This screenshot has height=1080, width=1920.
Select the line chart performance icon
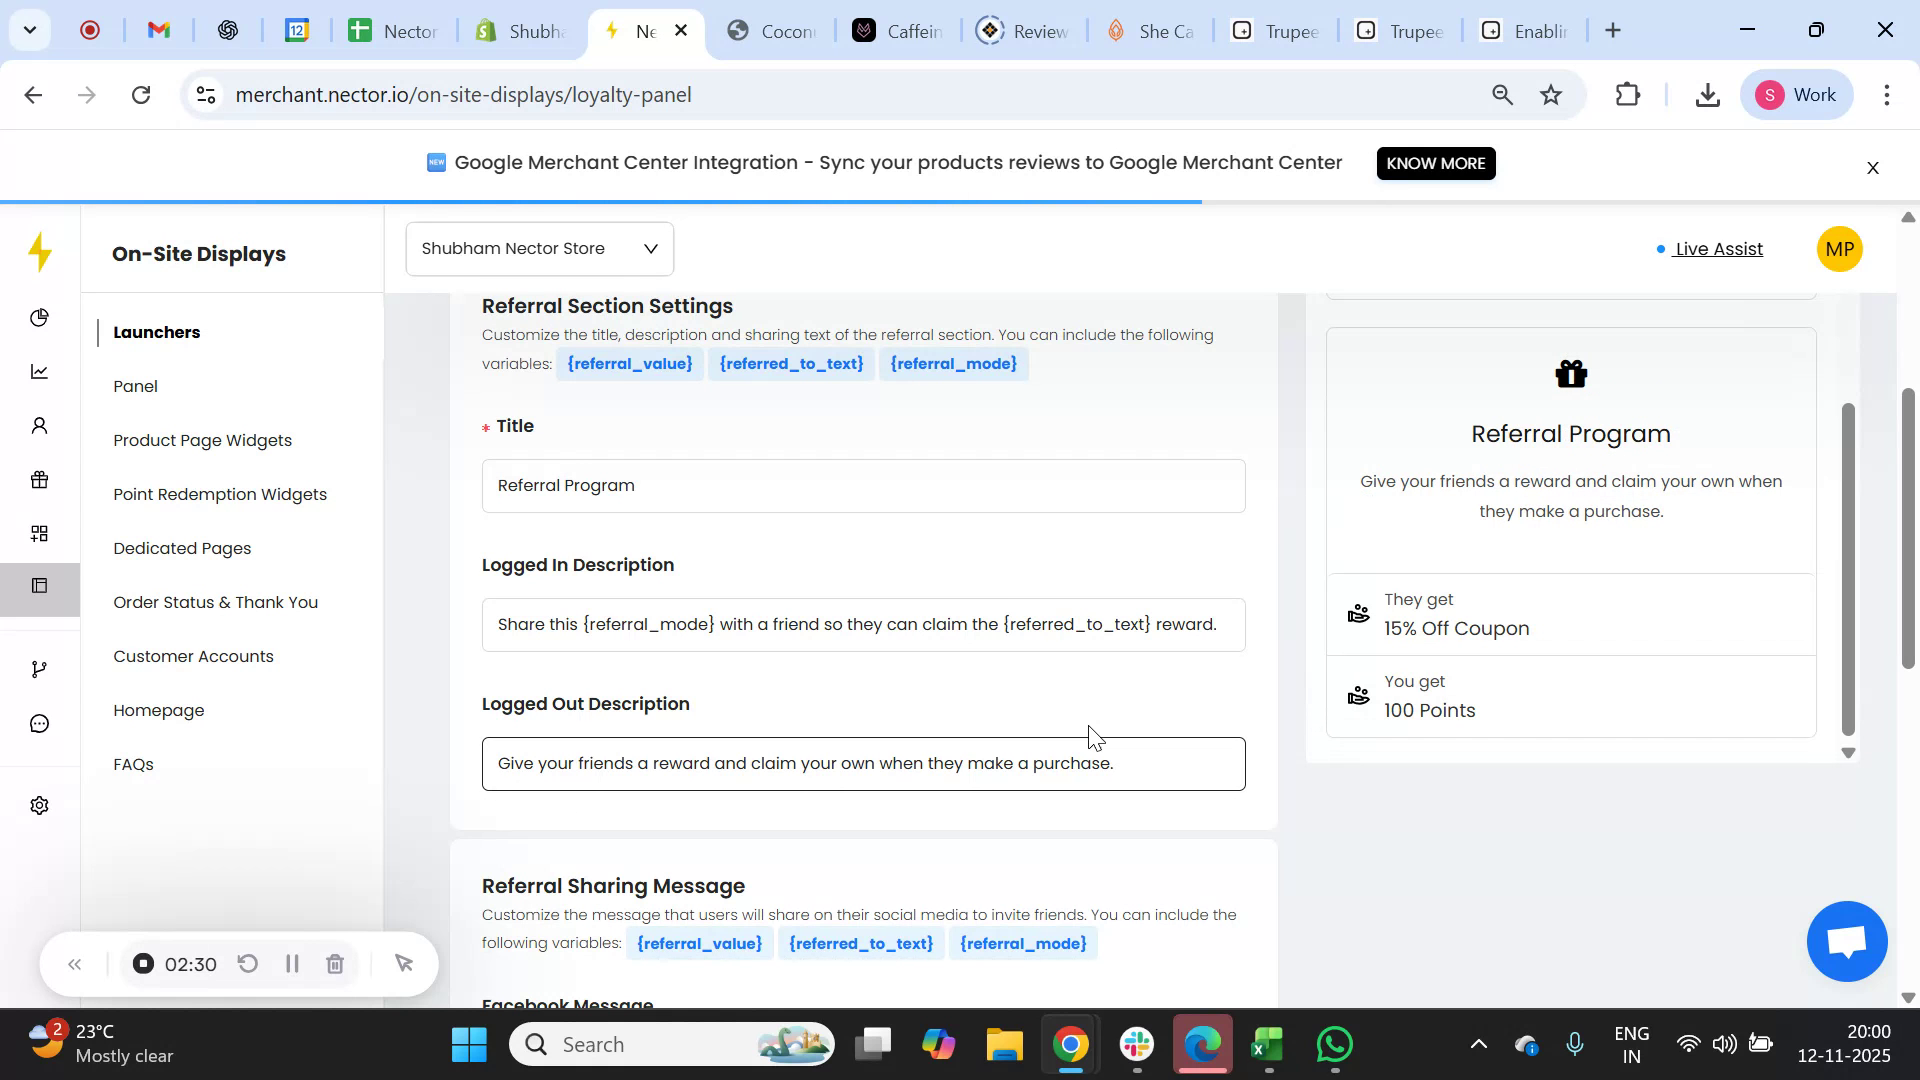[39, 371]
